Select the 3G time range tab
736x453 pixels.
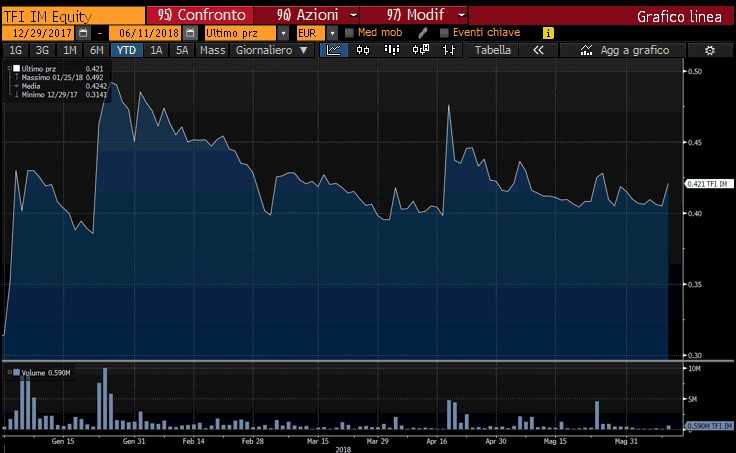[42, 50]
